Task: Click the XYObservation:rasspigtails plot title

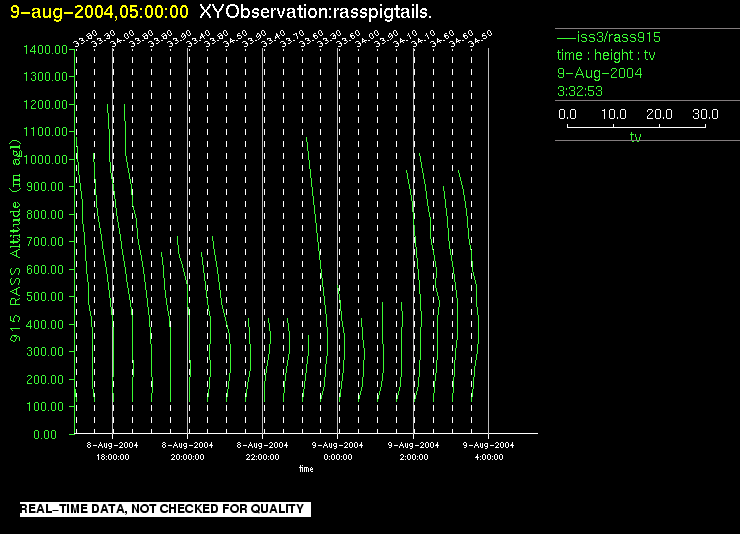Action: [316, 12]
